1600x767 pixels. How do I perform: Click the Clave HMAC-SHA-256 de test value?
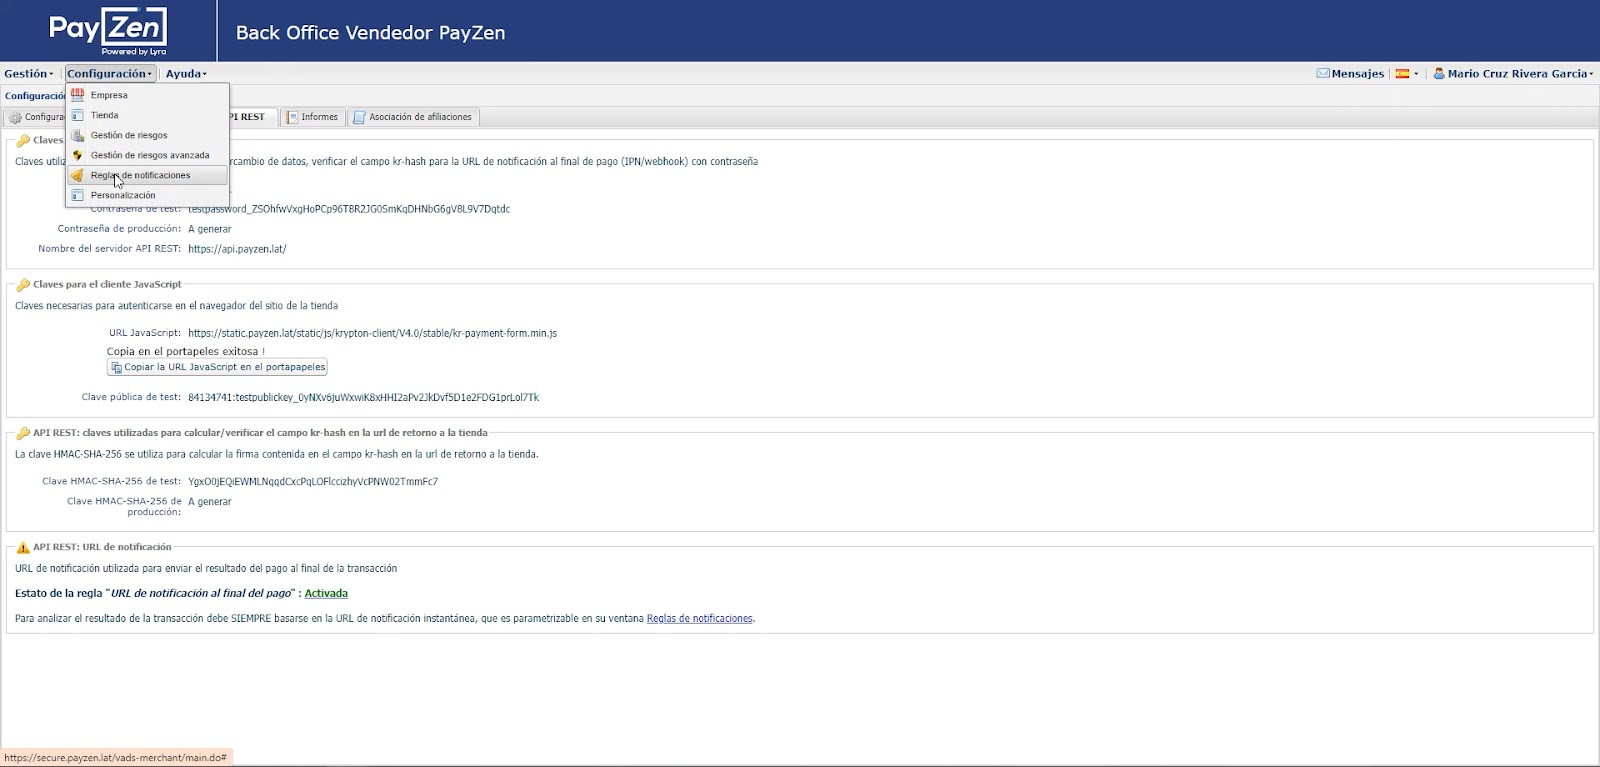(x=313, y=481)
